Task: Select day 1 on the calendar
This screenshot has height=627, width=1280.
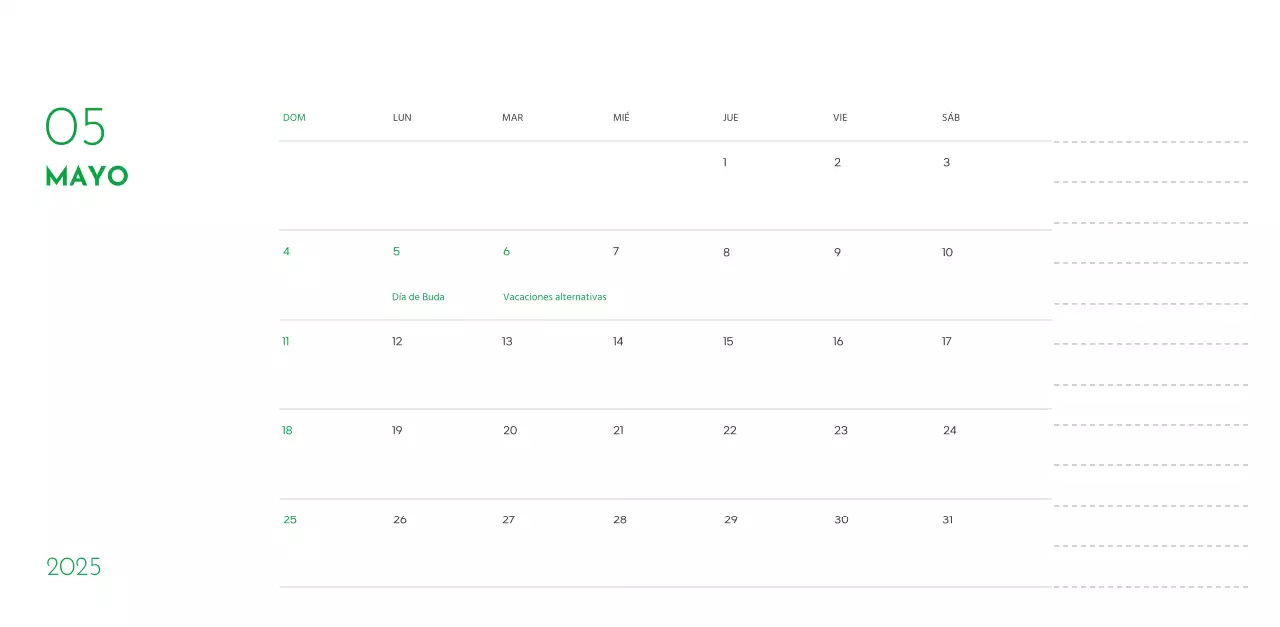Action: coord(724,162)
